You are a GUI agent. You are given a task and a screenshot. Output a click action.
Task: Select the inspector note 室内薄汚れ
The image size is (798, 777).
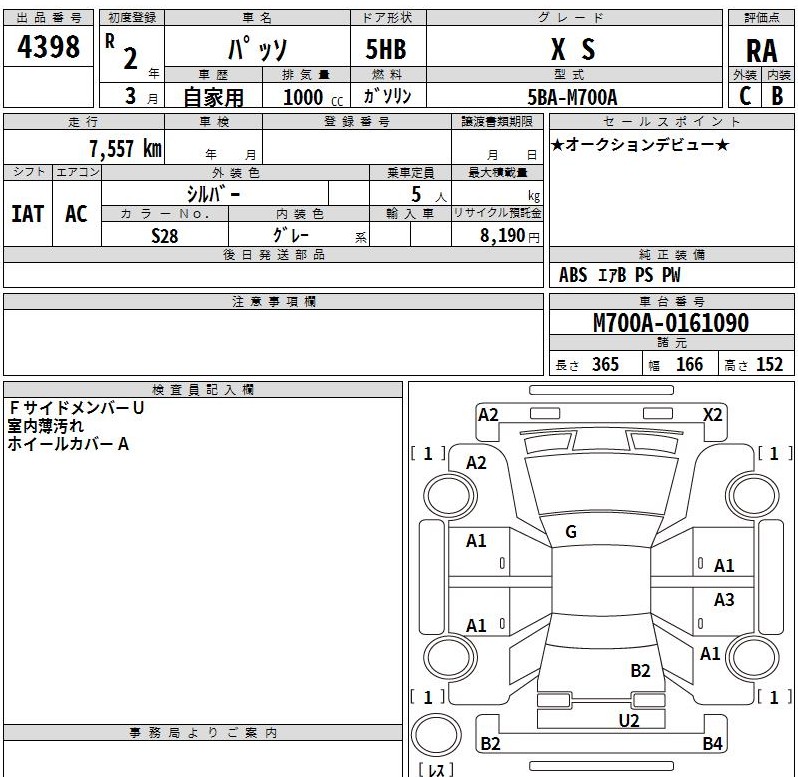(45, 425)
